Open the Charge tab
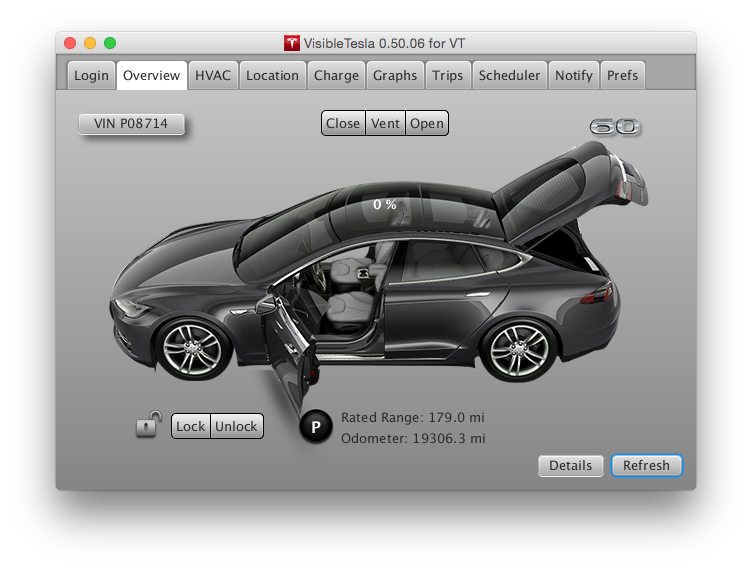Viewport: 752px width, 570px height. (x=336, y=75)
